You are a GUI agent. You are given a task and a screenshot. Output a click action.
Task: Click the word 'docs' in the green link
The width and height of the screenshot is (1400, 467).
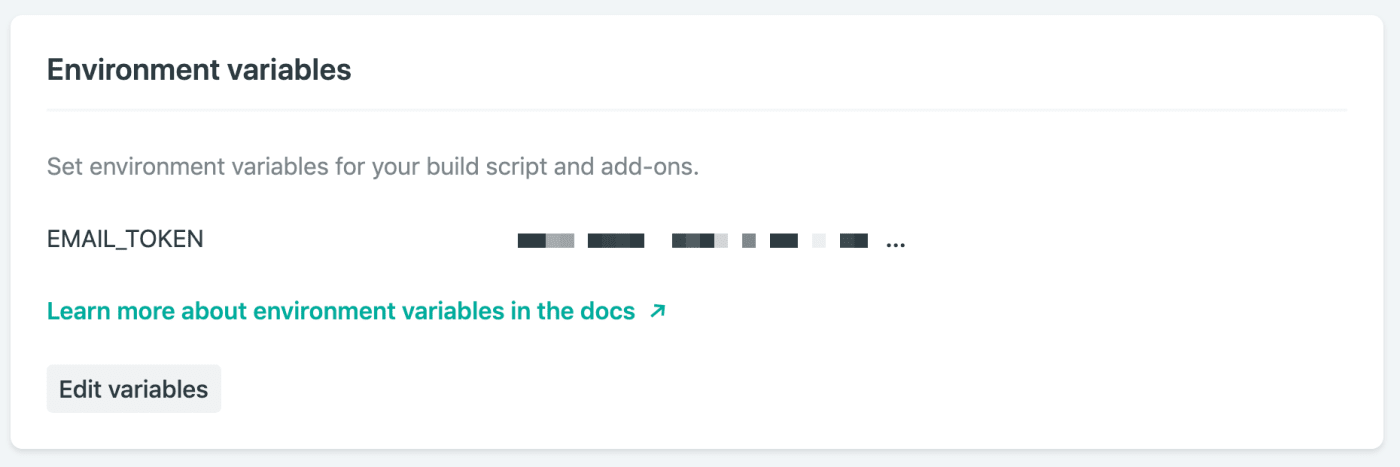click(x=606, y=311)
